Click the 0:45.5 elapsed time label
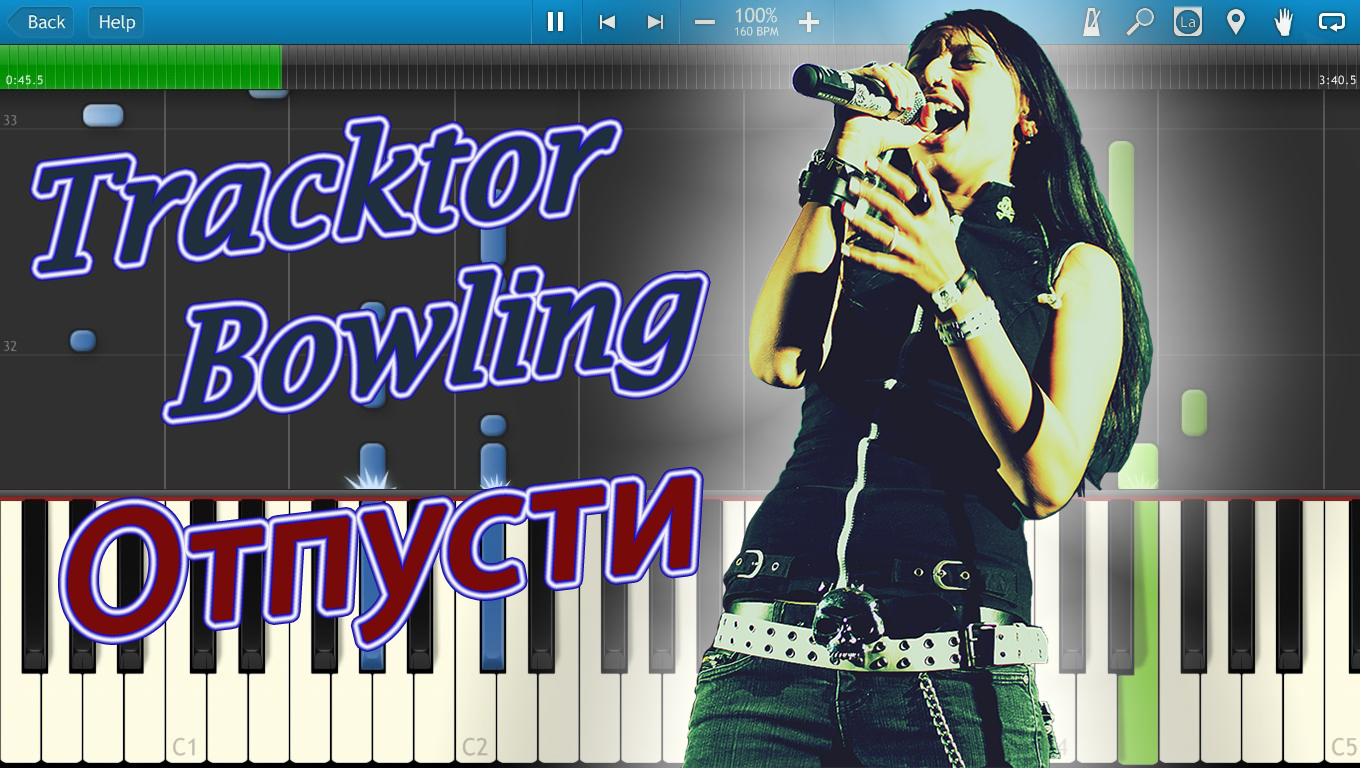 [24, 80]
